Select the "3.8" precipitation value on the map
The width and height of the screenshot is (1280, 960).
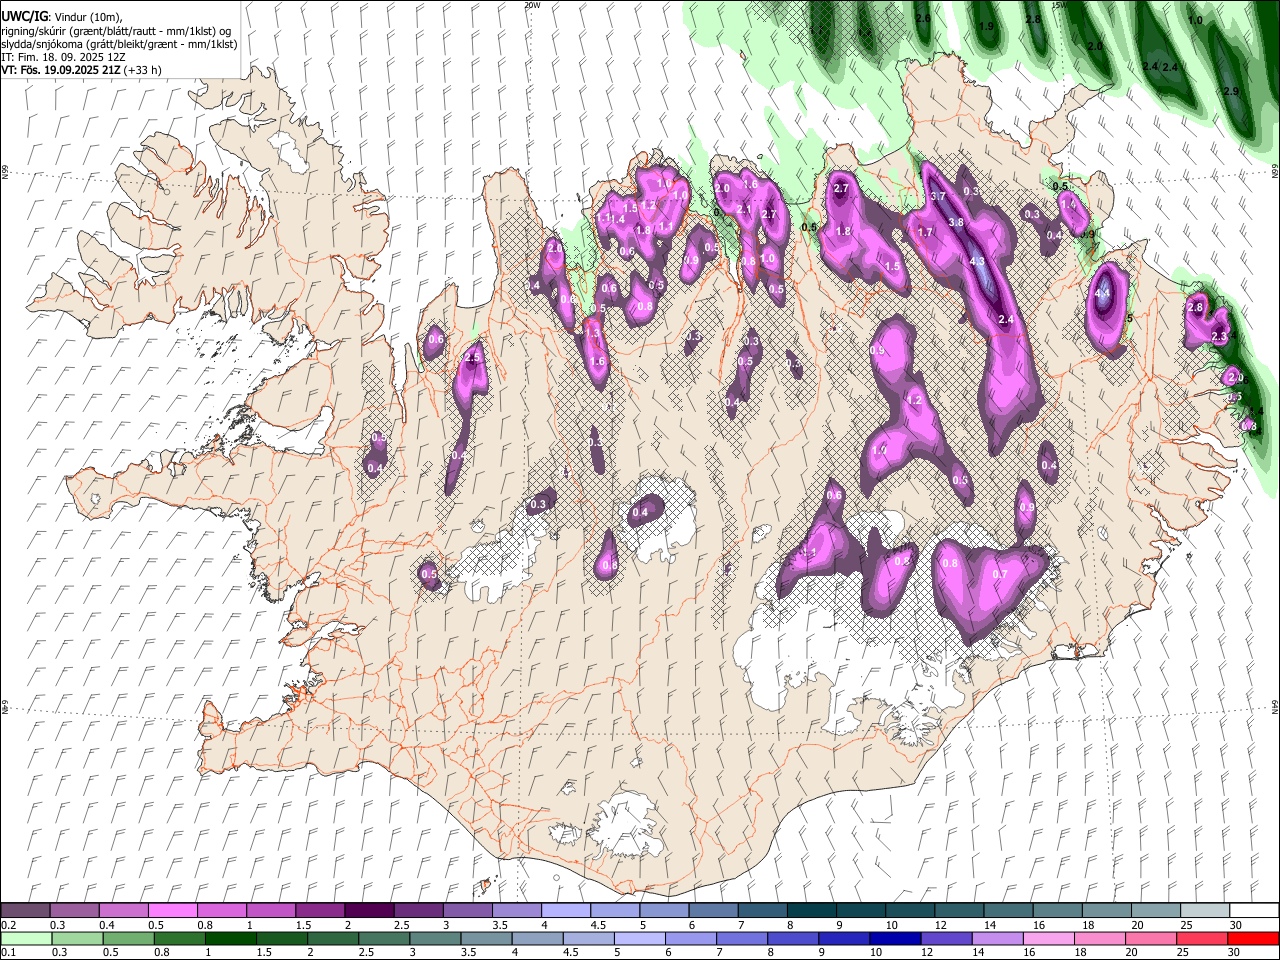click(956, 223)
